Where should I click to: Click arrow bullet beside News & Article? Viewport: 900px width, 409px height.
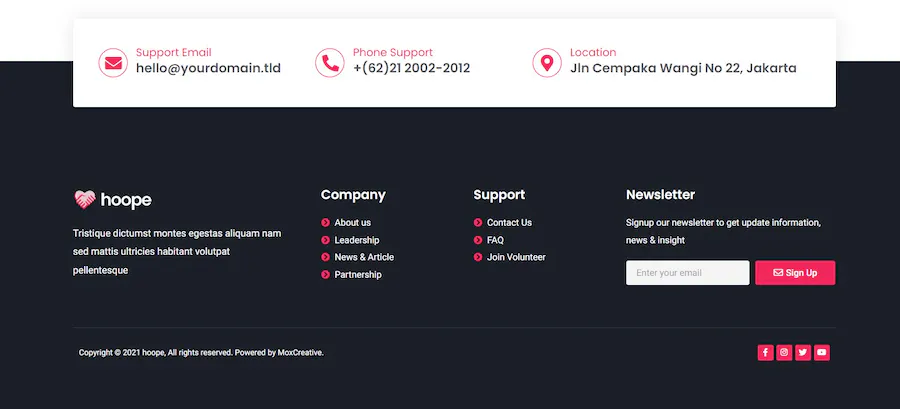point(325,258)
